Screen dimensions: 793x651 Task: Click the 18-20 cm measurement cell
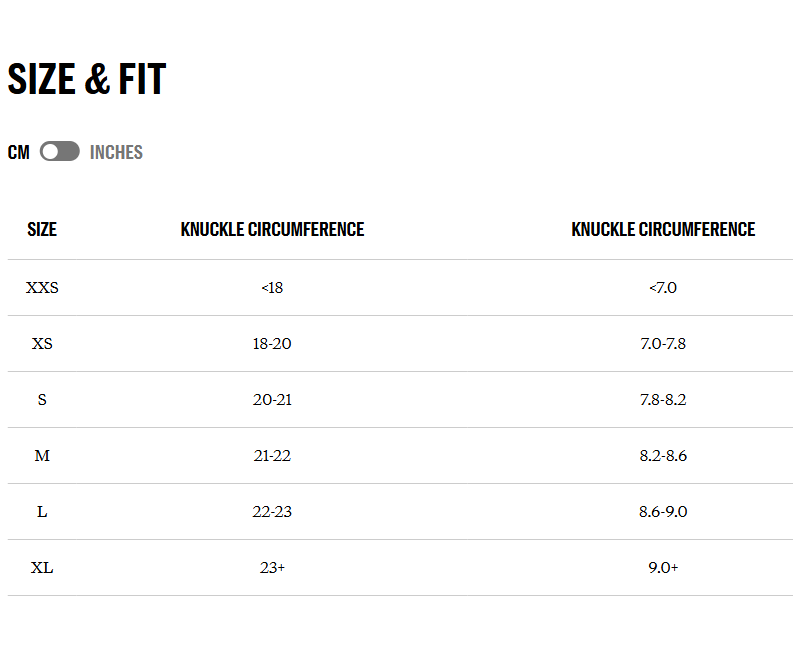pos(272,344)
